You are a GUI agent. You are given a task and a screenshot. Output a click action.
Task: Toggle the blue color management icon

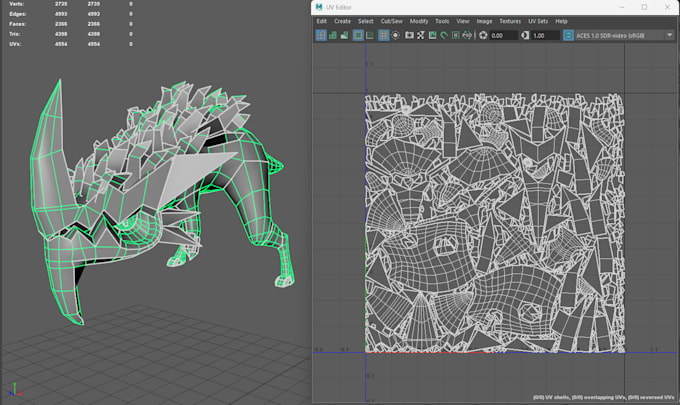point(568,35)
